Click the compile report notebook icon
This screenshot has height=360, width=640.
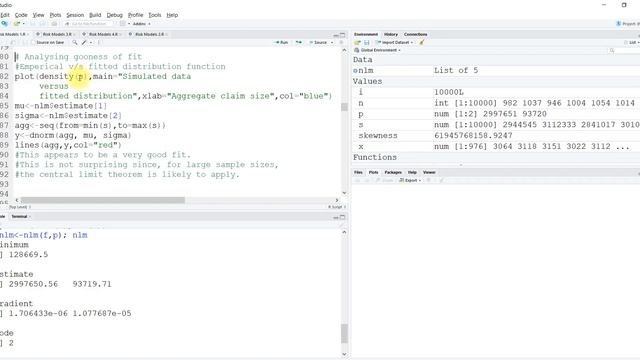[99, 42]
